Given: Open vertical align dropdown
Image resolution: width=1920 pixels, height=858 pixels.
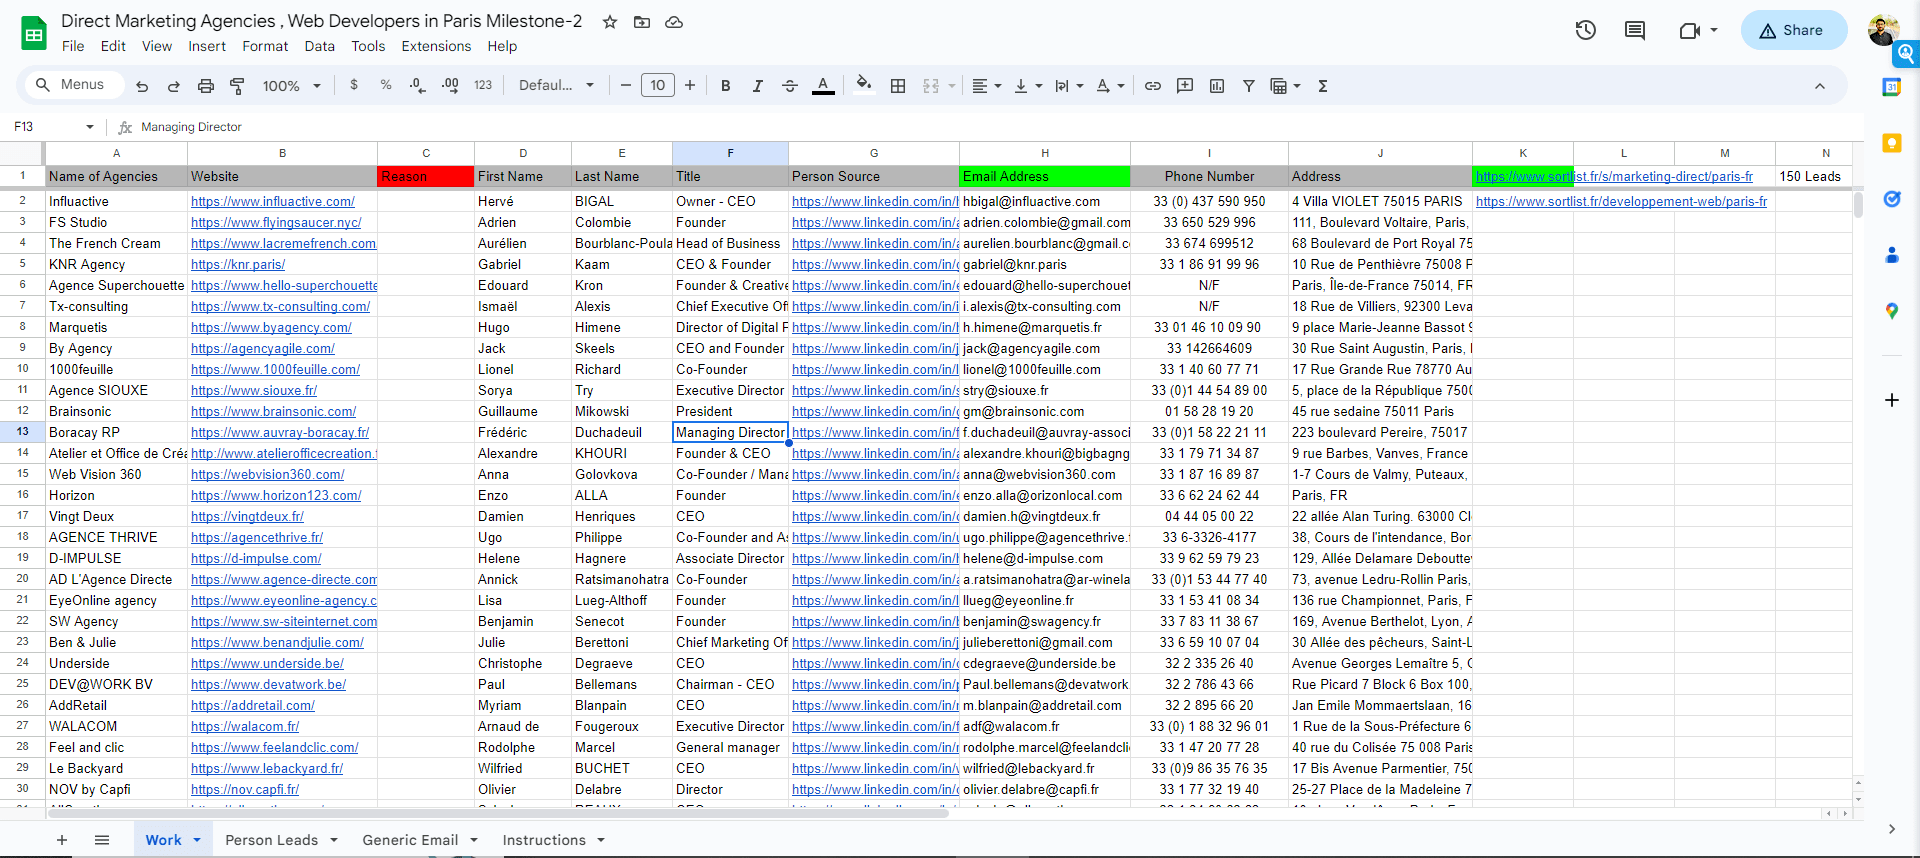Looking at the screenshot, I should pyautogui.click(x=1028, y=86).
